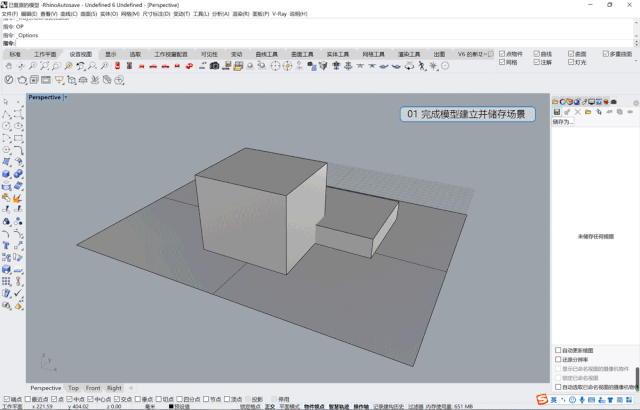640x410 pixels.
Task: Select the Pan view hand tool
Action: [9, 66]
